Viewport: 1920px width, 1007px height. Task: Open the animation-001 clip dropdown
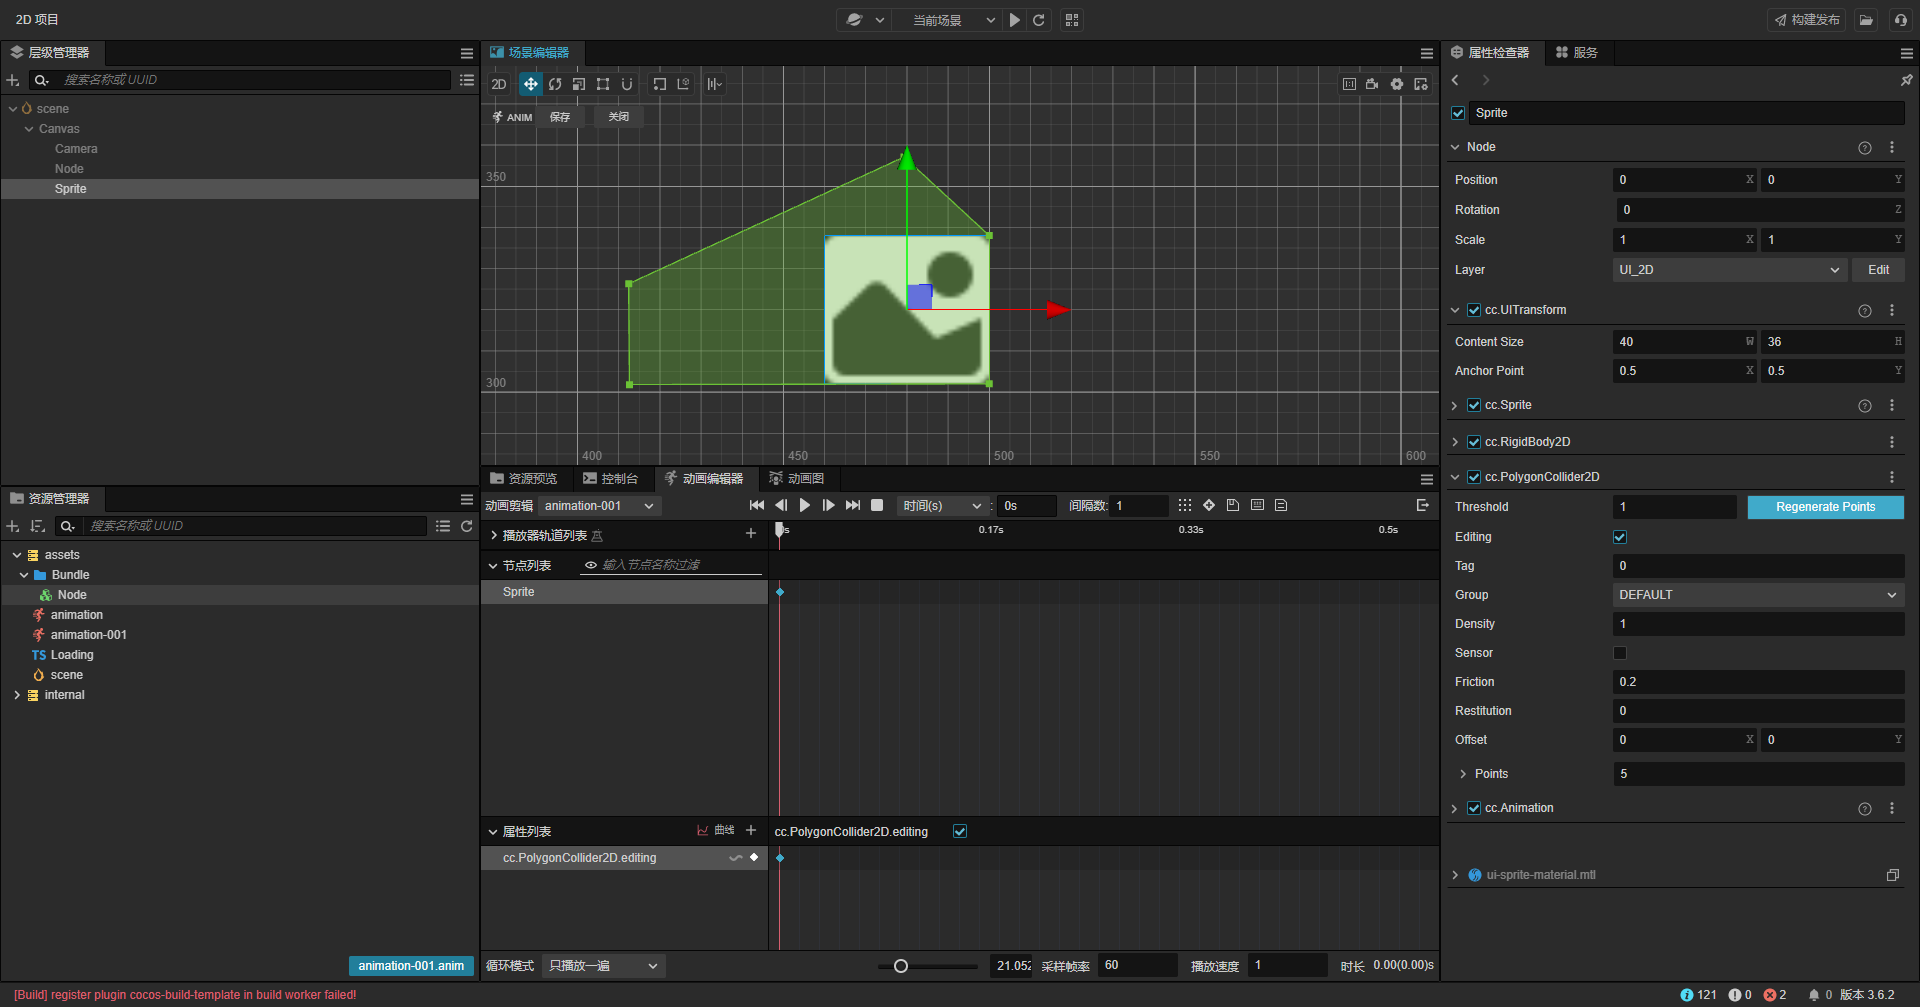[x=599, y=506]
